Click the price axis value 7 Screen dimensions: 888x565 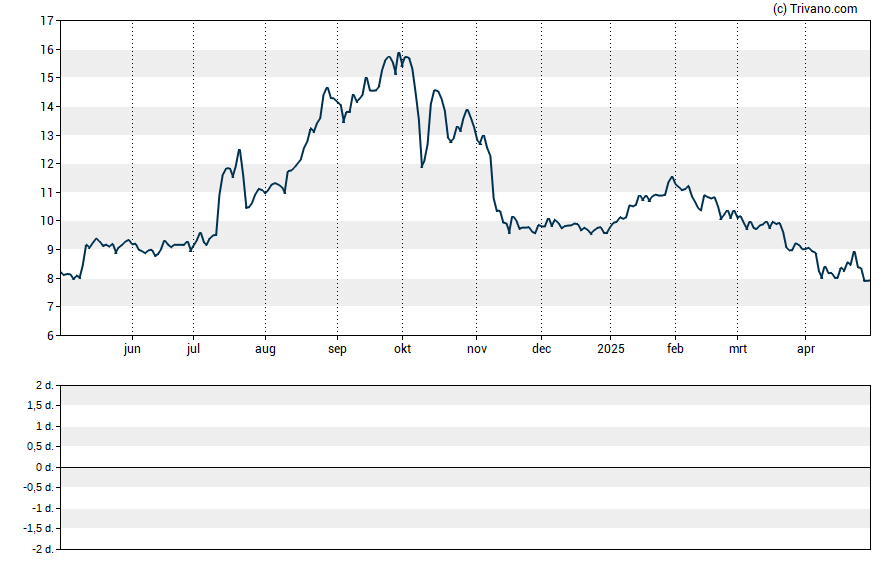(50, 307)
